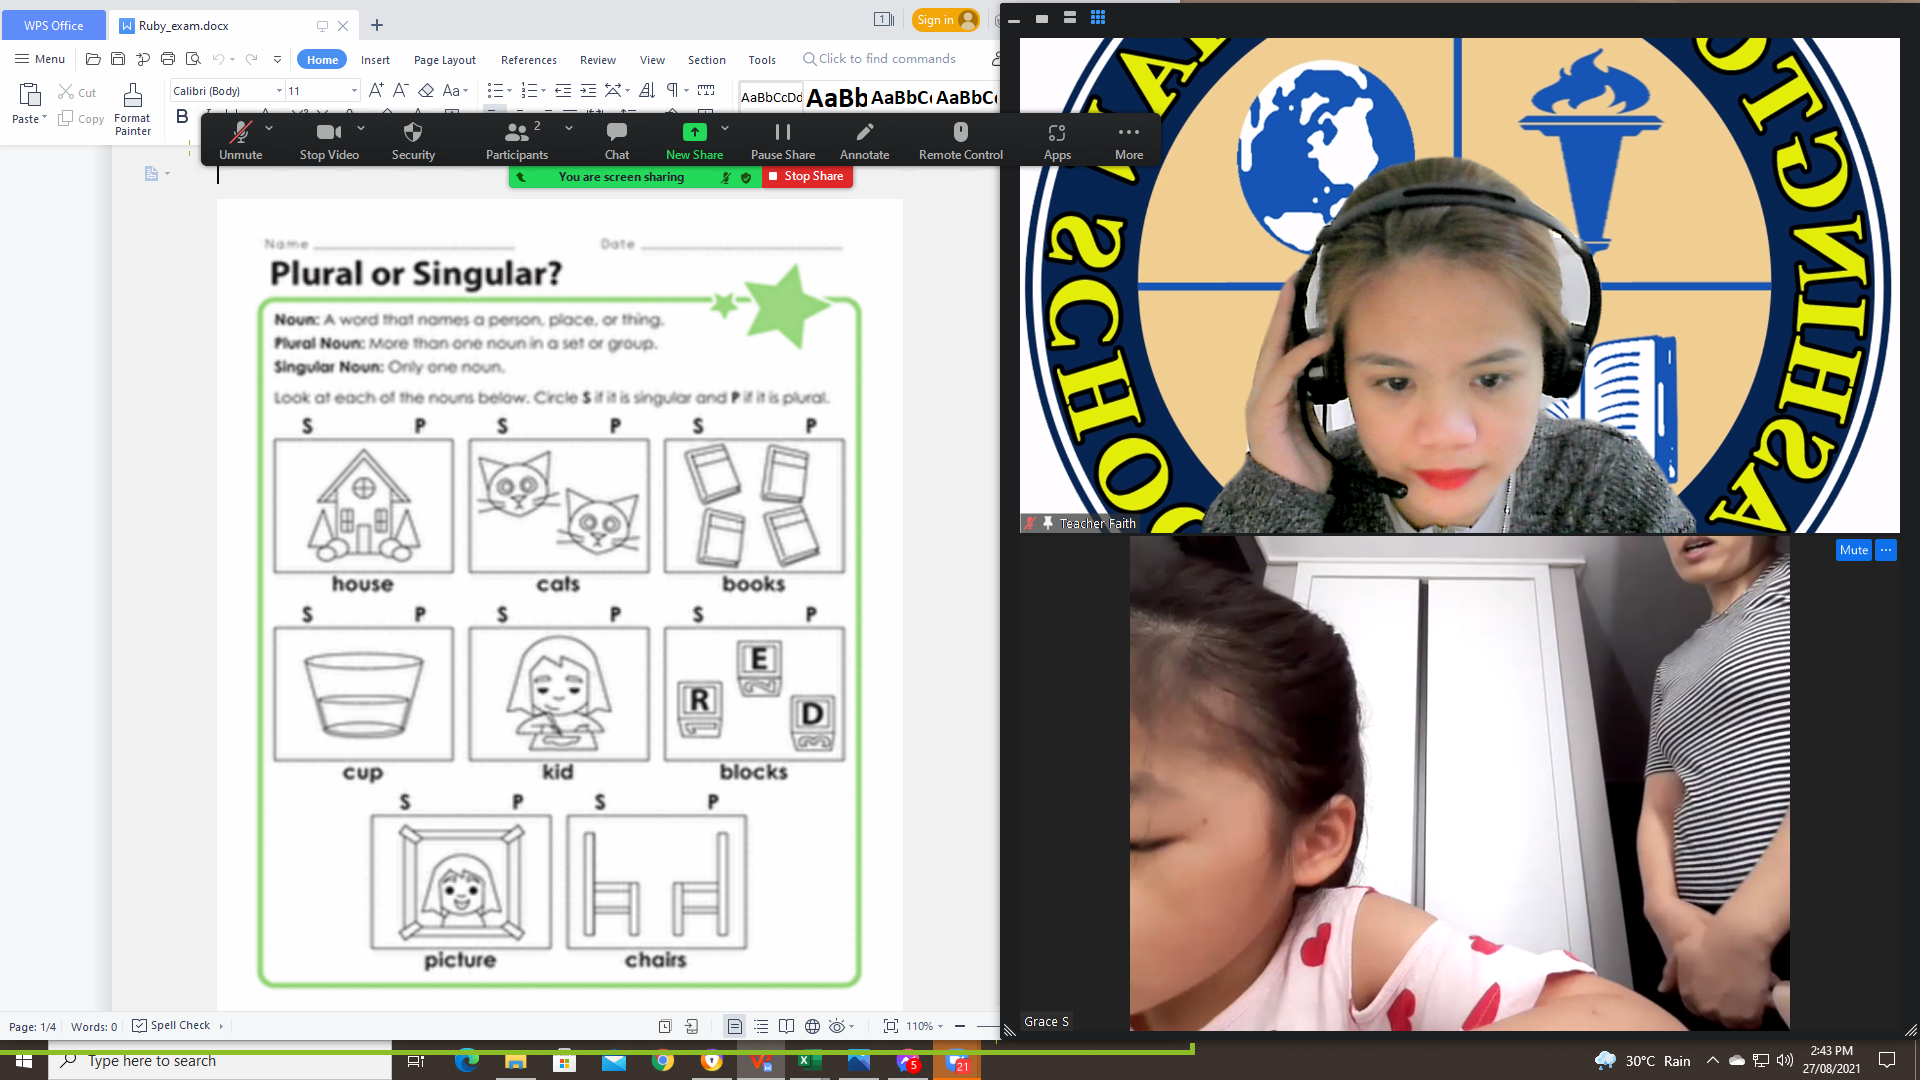Open the Paste dropdown arrow
This screenshot has height=1080, width=1920.
click(44, 118)
